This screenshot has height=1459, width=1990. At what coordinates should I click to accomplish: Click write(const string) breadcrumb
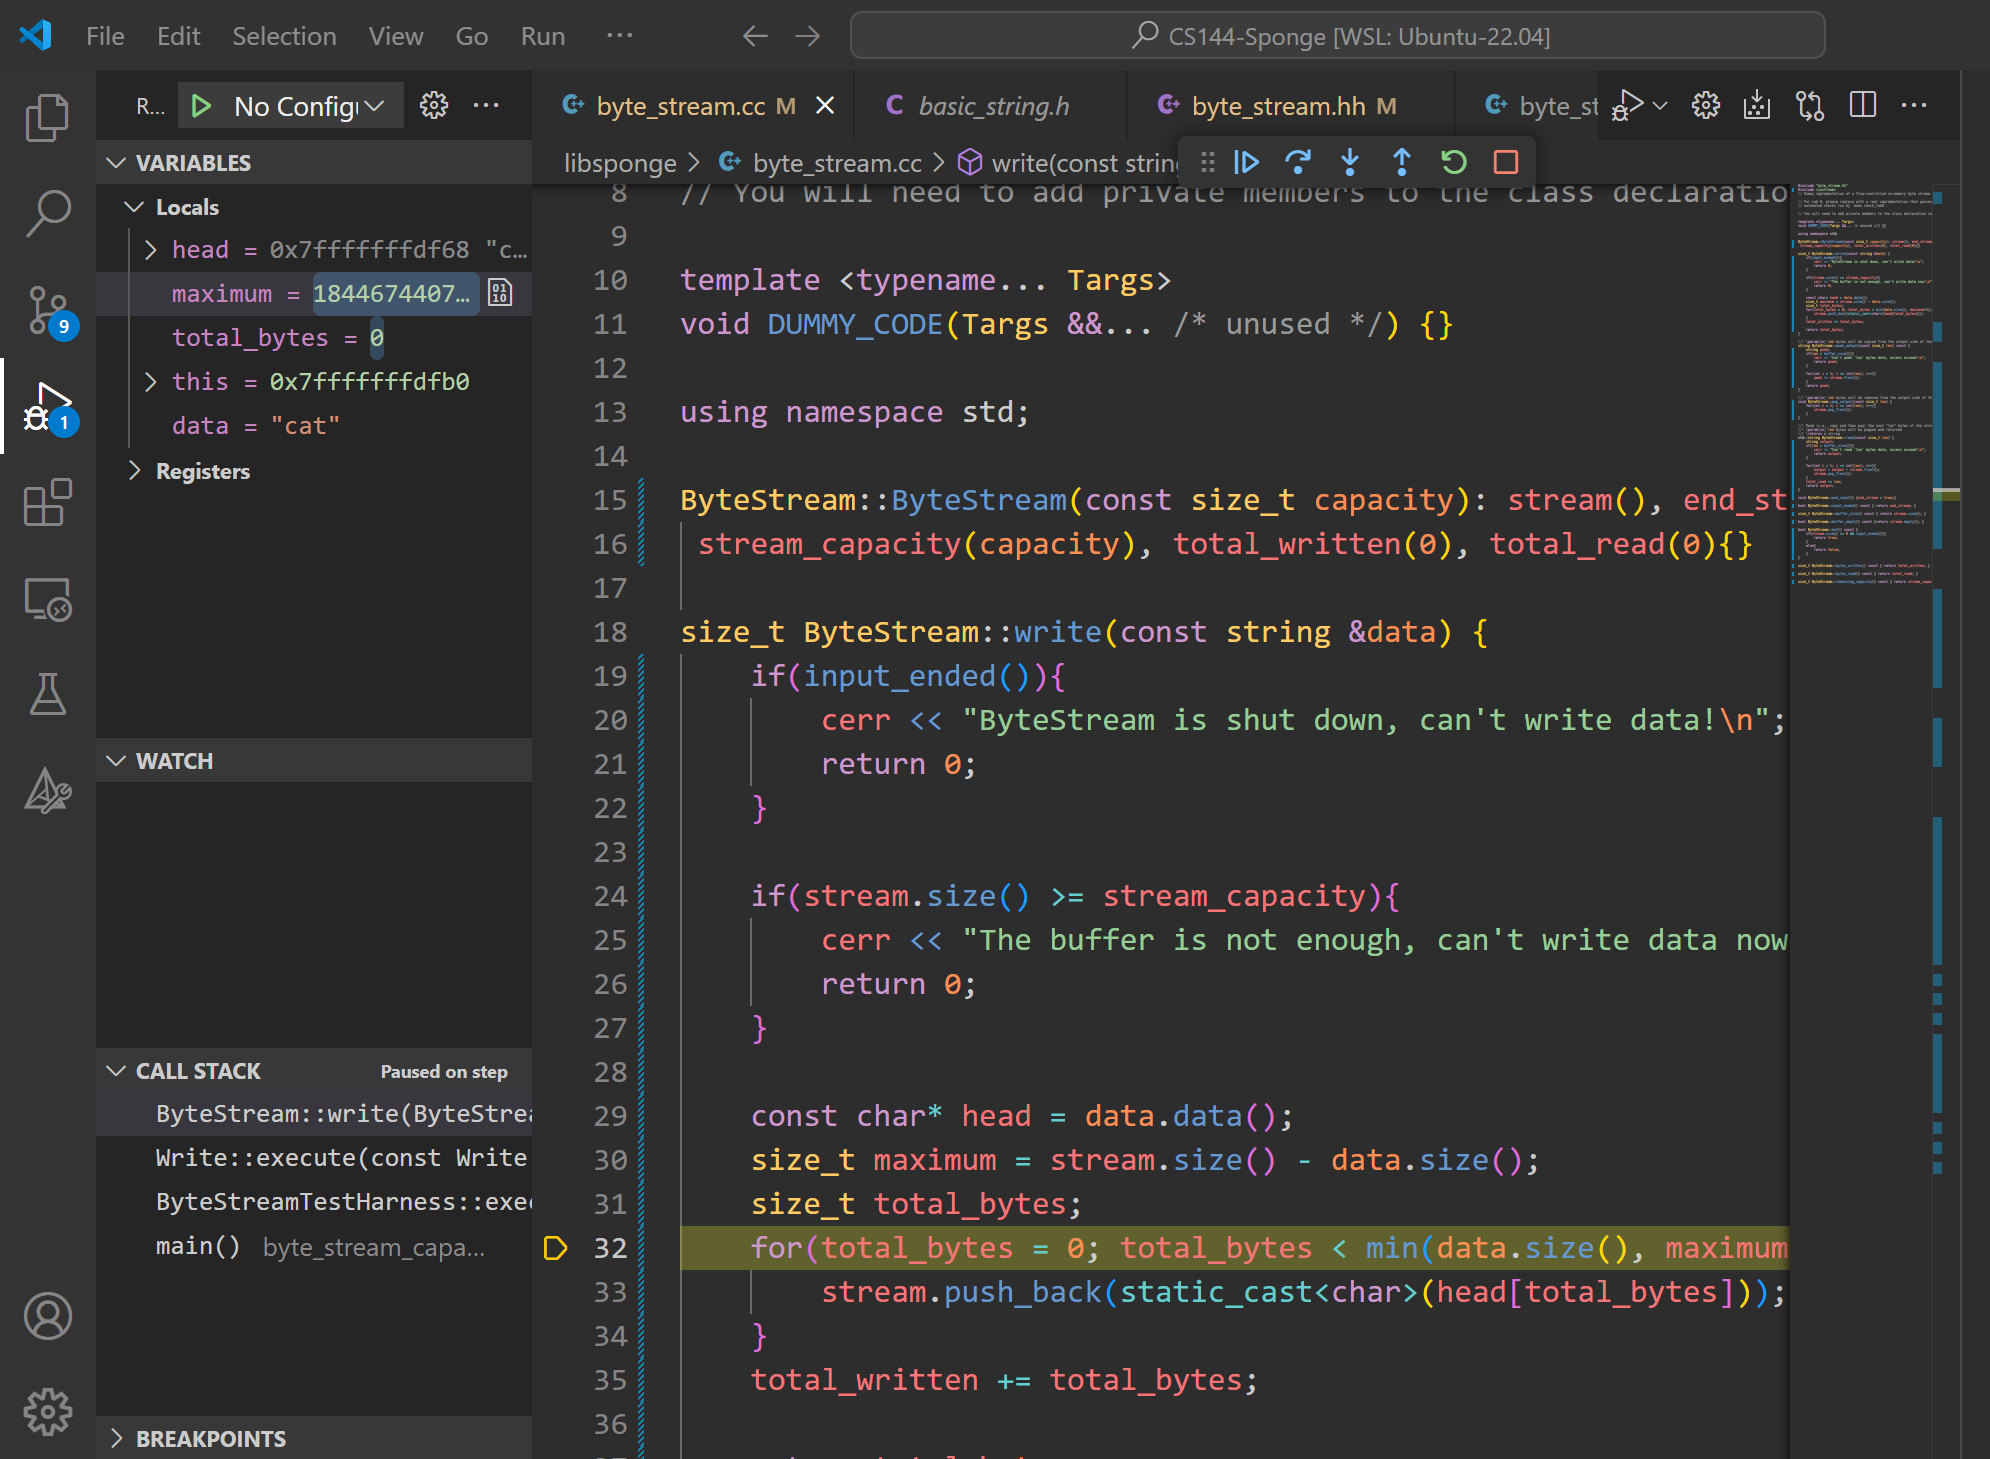pos(1084,163)
